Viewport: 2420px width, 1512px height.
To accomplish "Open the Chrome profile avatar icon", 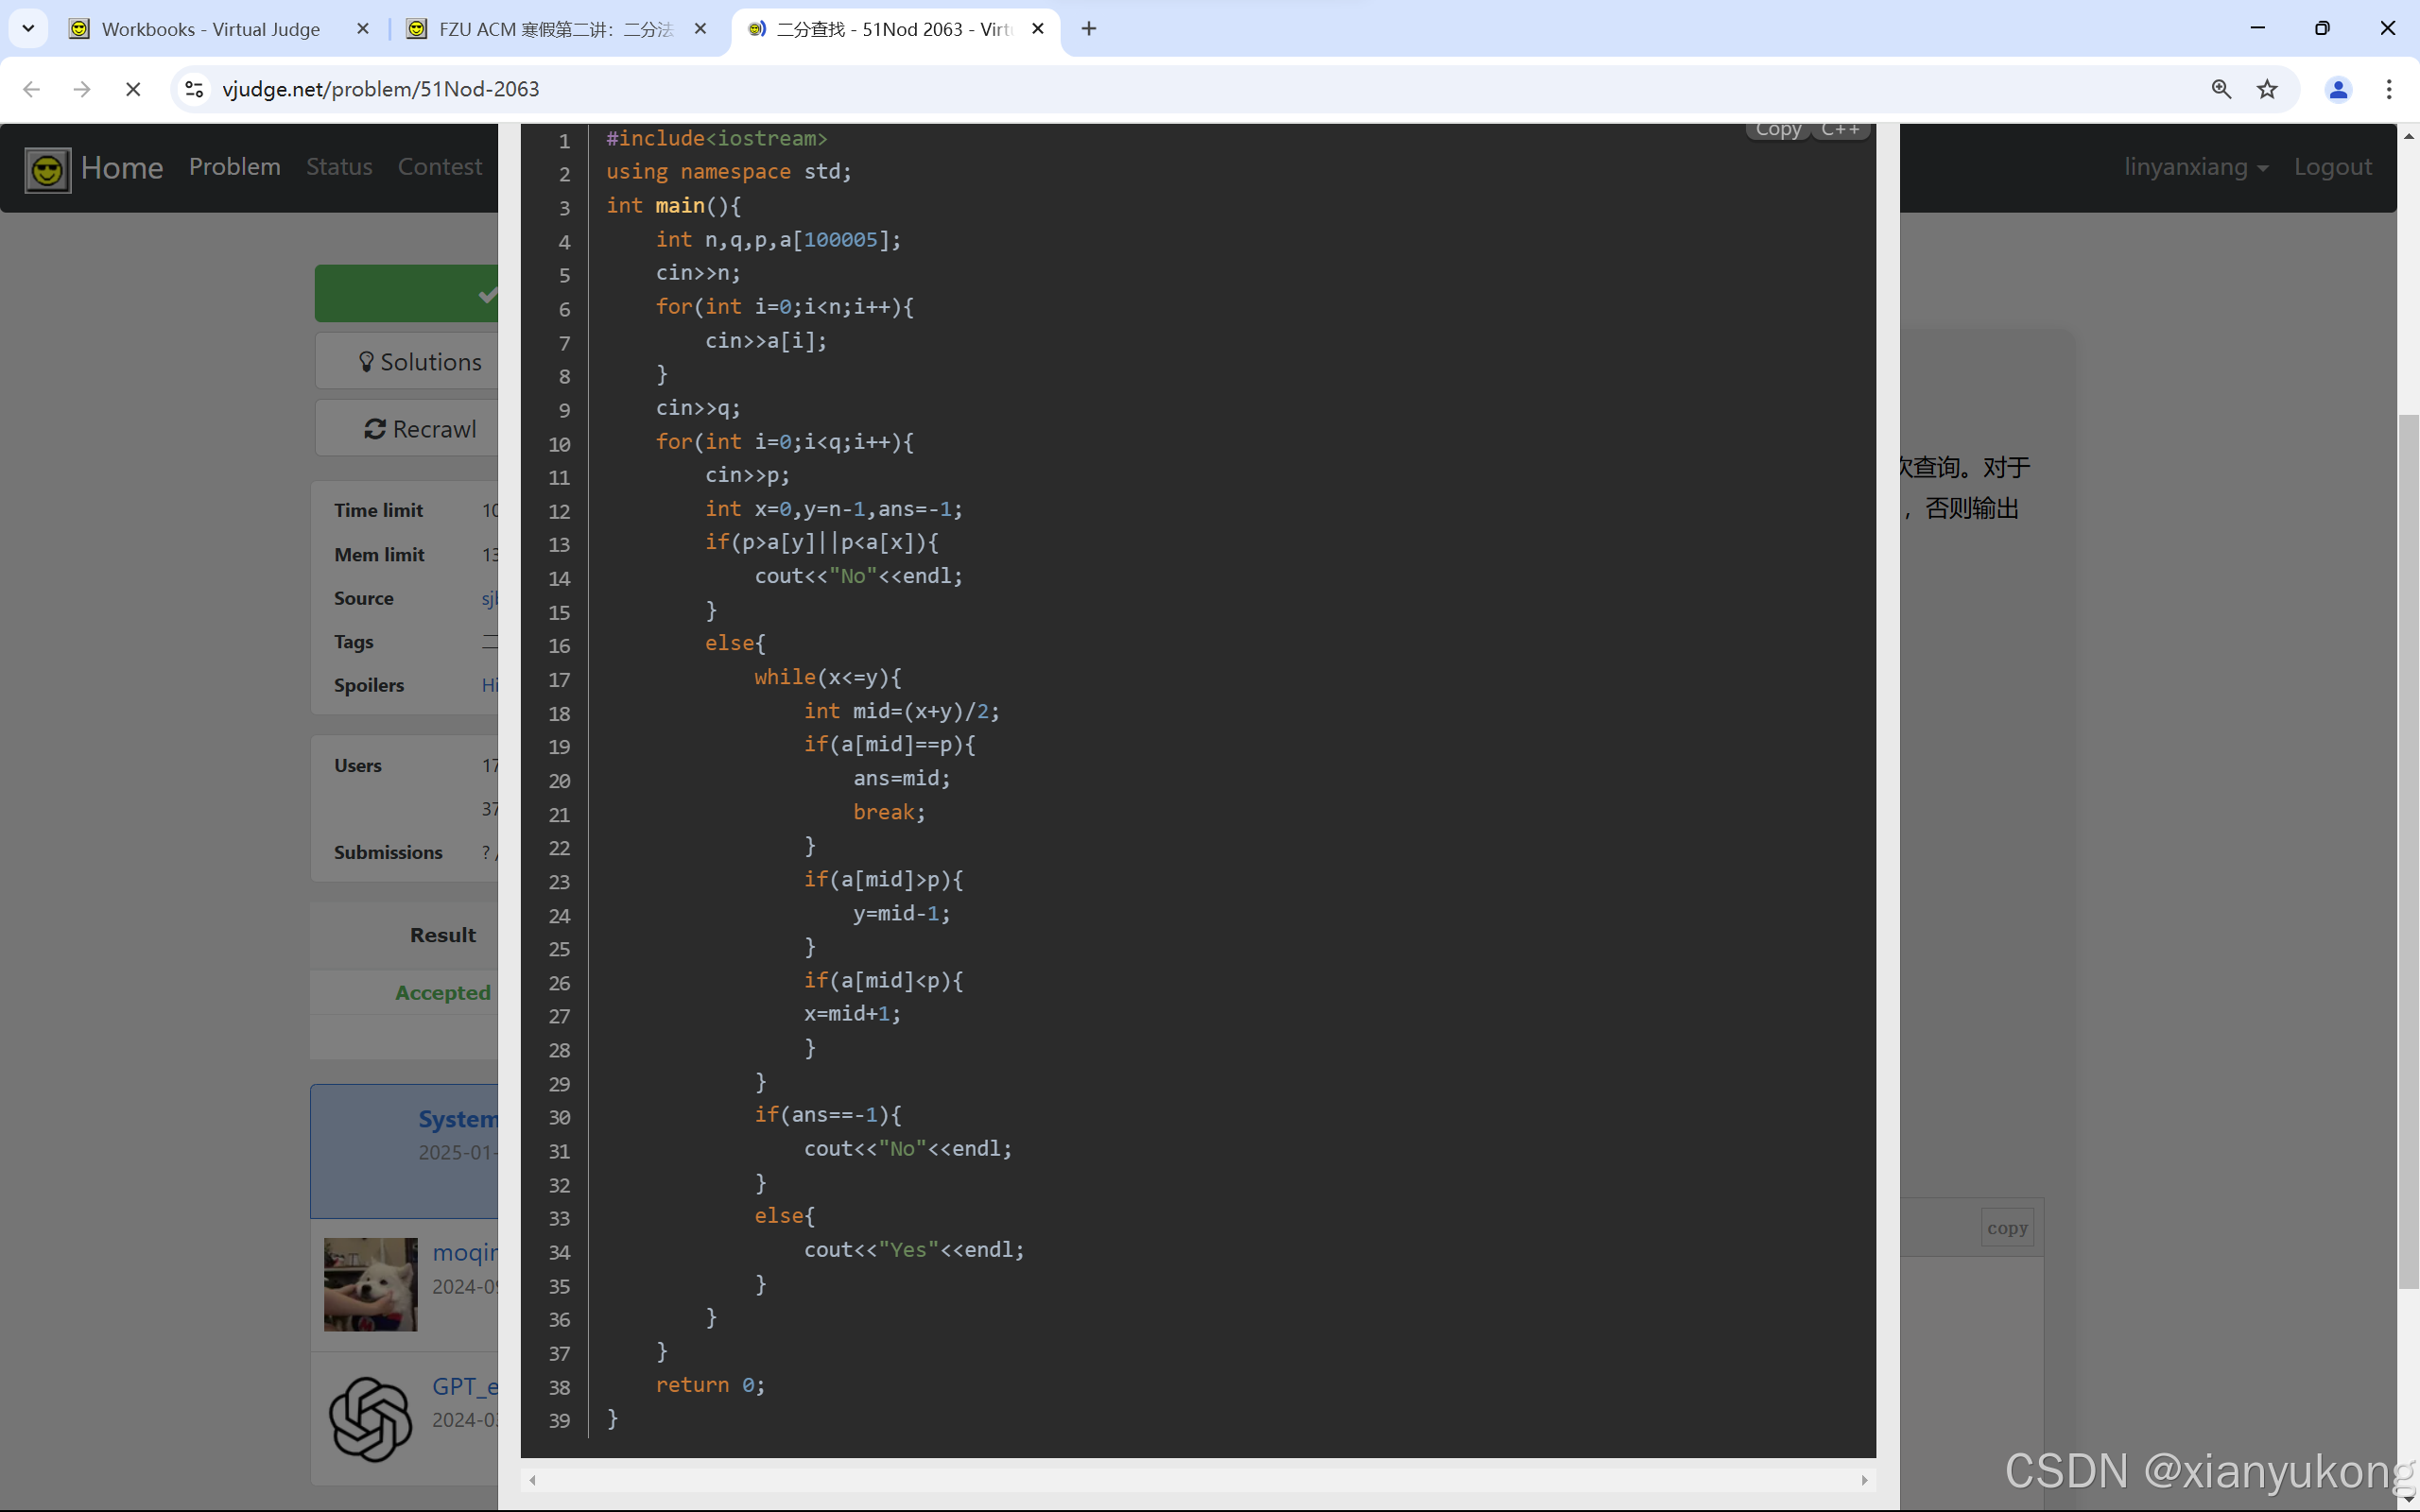I will point(2337,89).
